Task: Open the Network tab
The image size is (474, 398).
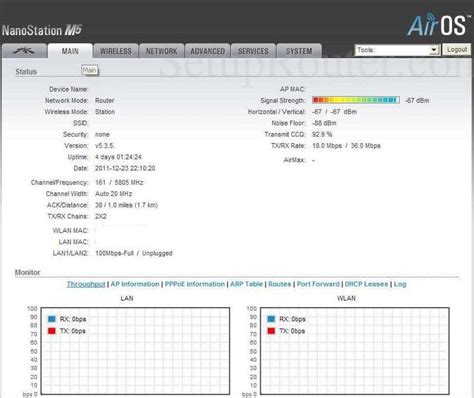Action: (x=162, y=51)
